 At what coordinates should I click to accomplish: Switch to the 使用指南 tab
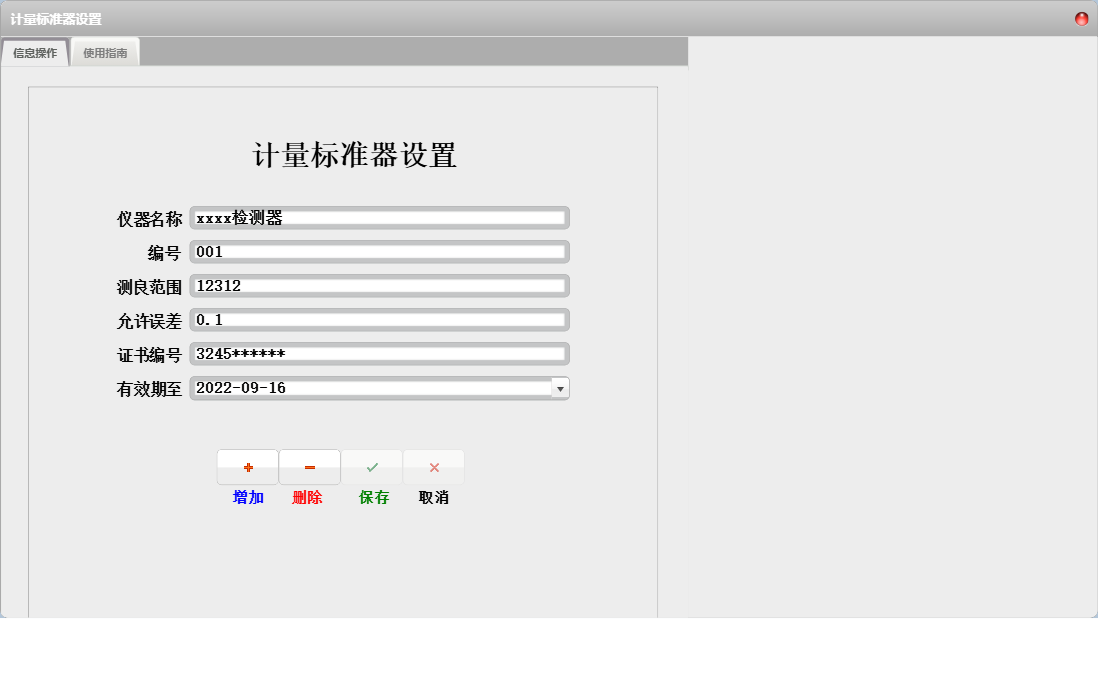tap(105, 52)
